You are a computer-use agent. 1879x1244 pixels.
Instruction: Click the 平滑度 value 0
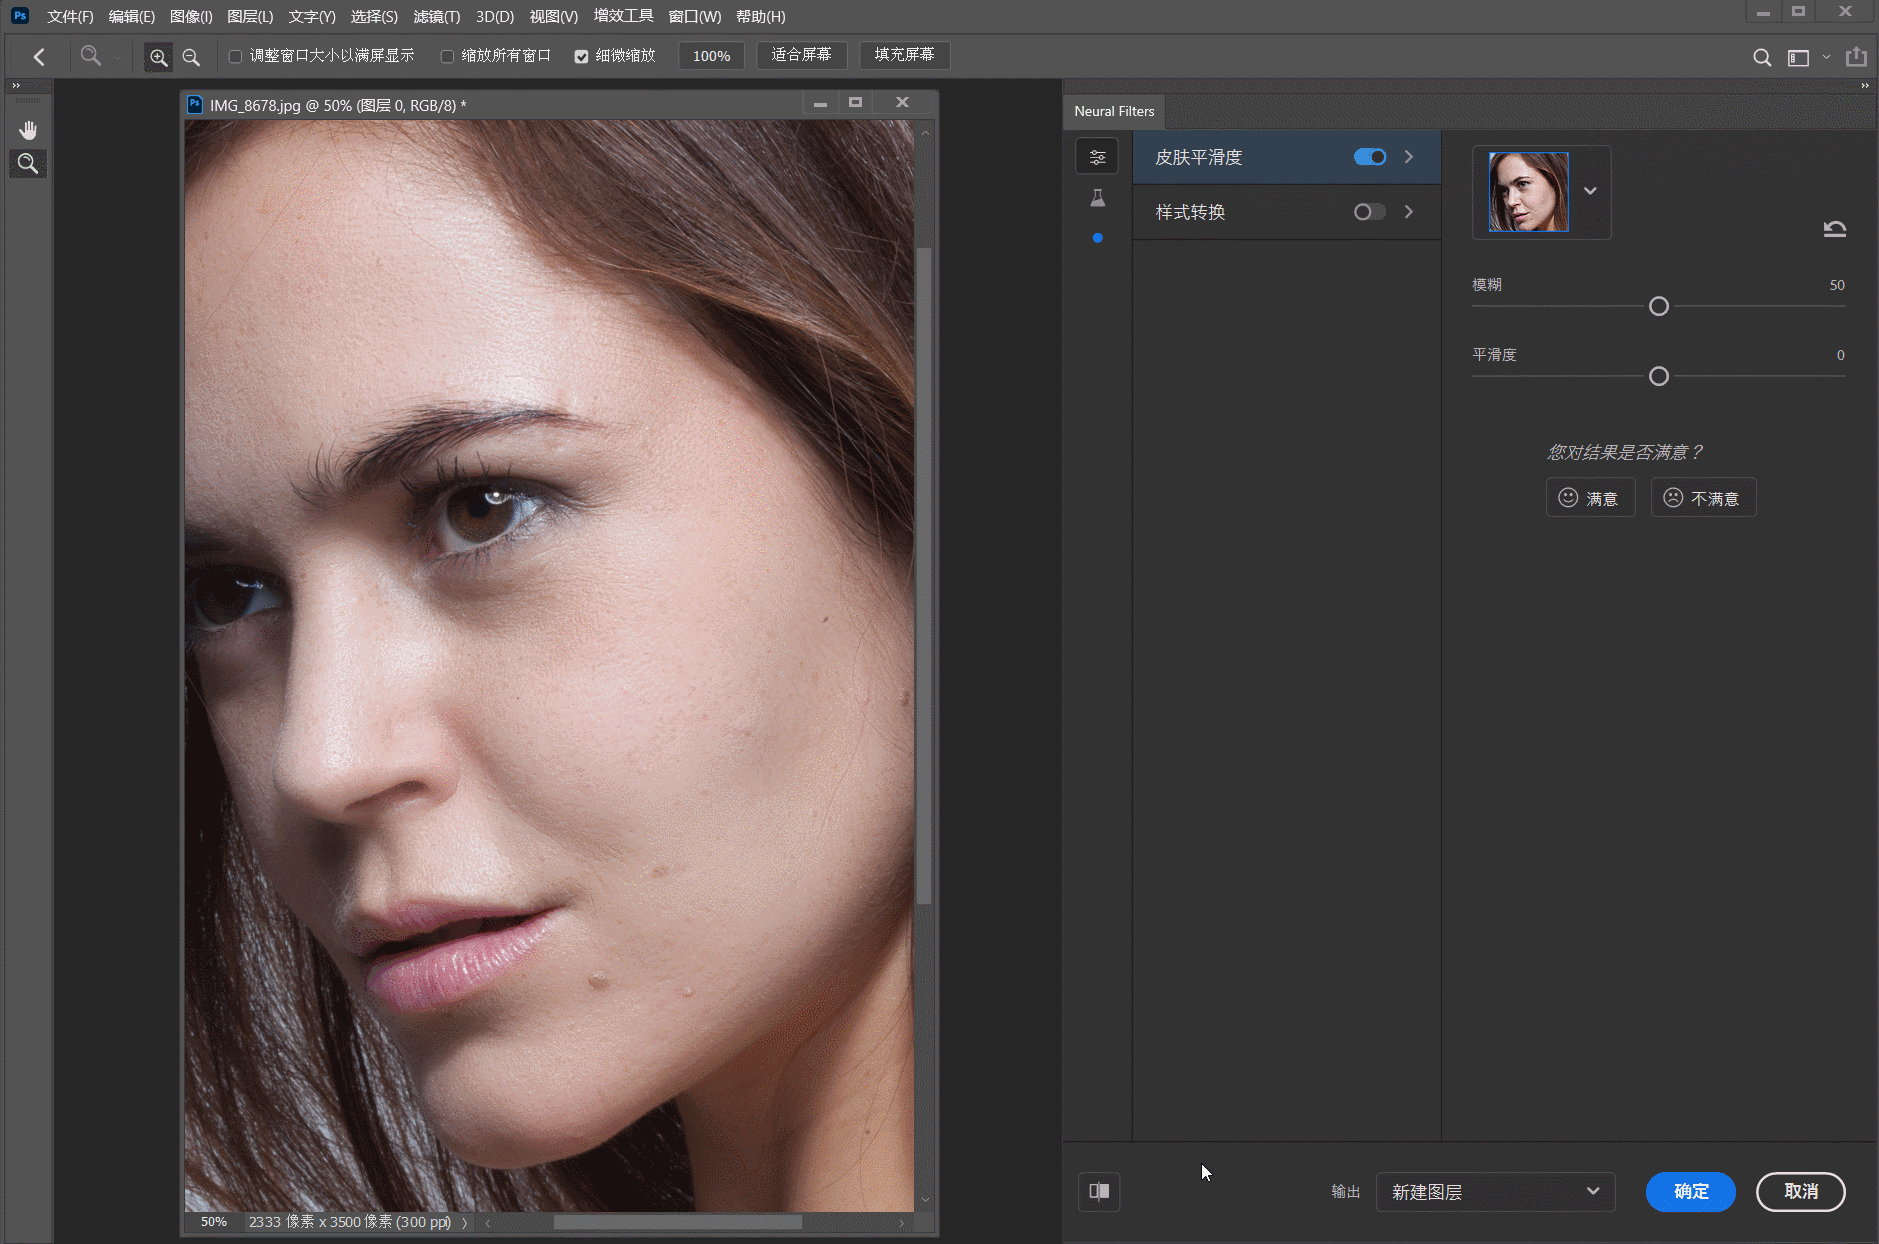[1840, 355]
